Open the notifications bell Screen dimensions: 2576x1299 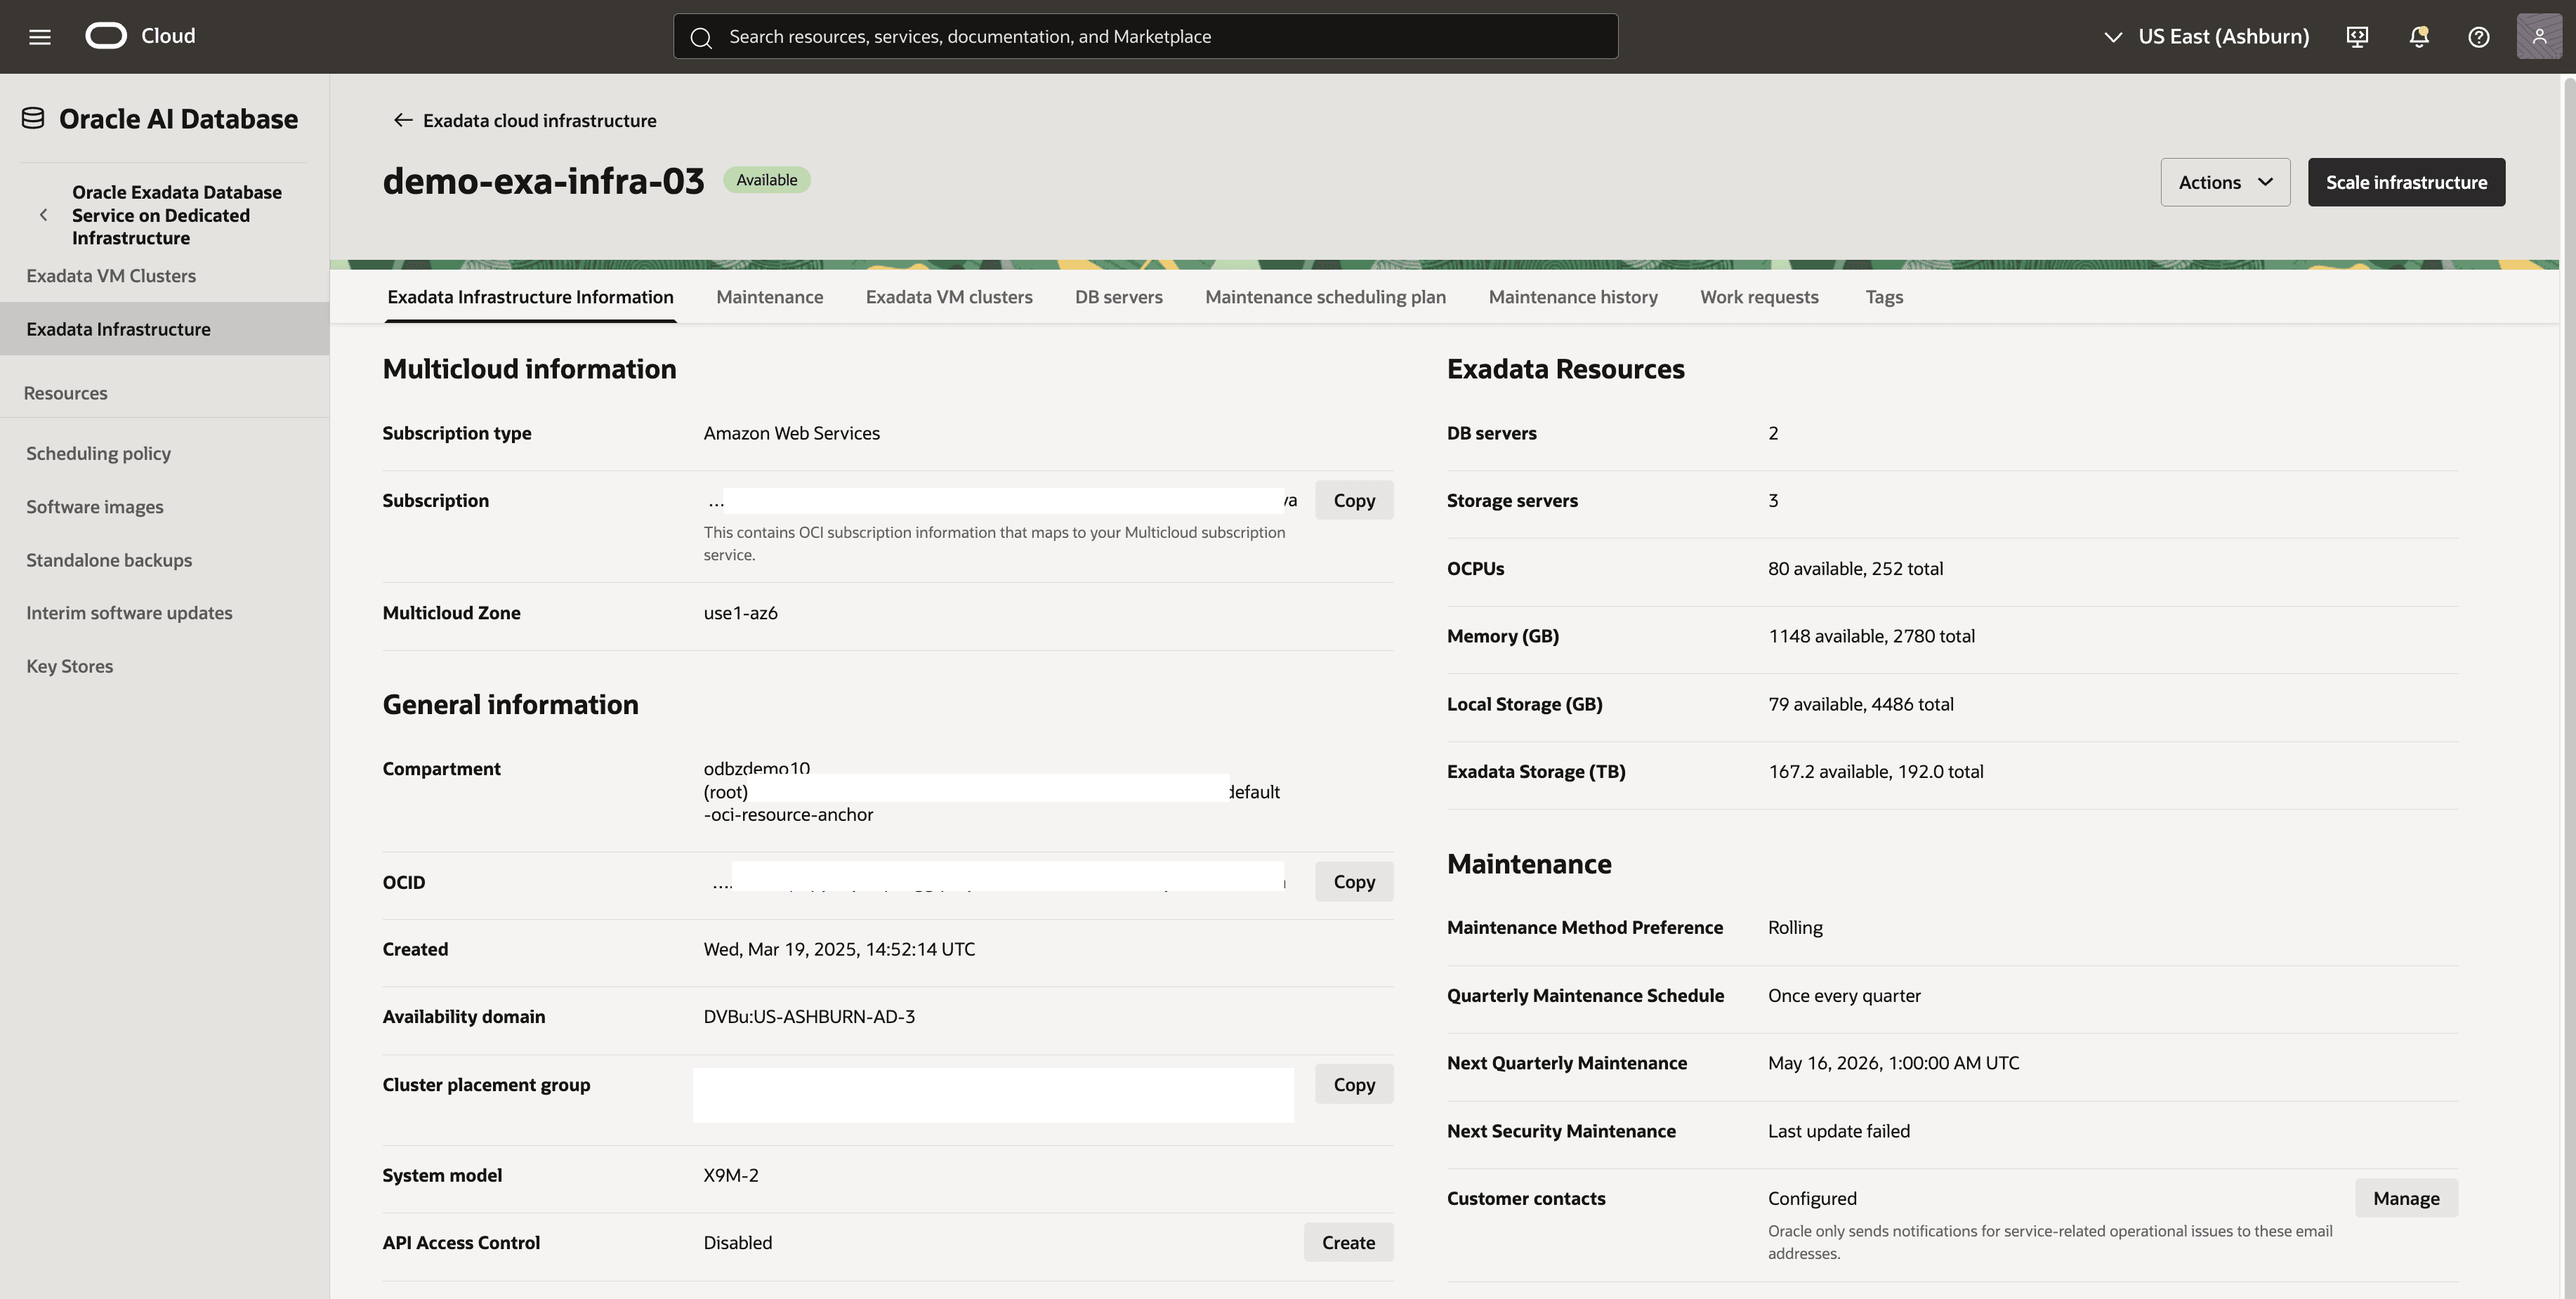(x=2418, y=37)
